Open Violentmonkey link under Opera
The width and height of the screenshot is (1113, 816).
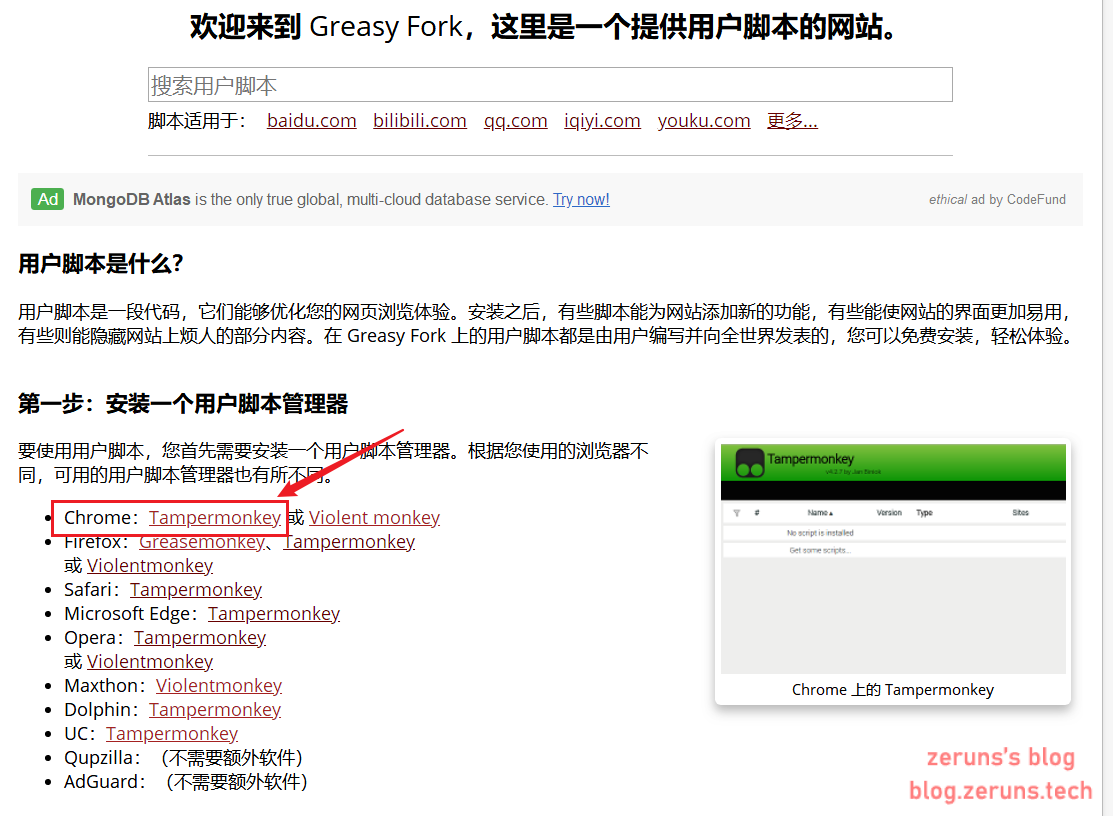(150, 661)
